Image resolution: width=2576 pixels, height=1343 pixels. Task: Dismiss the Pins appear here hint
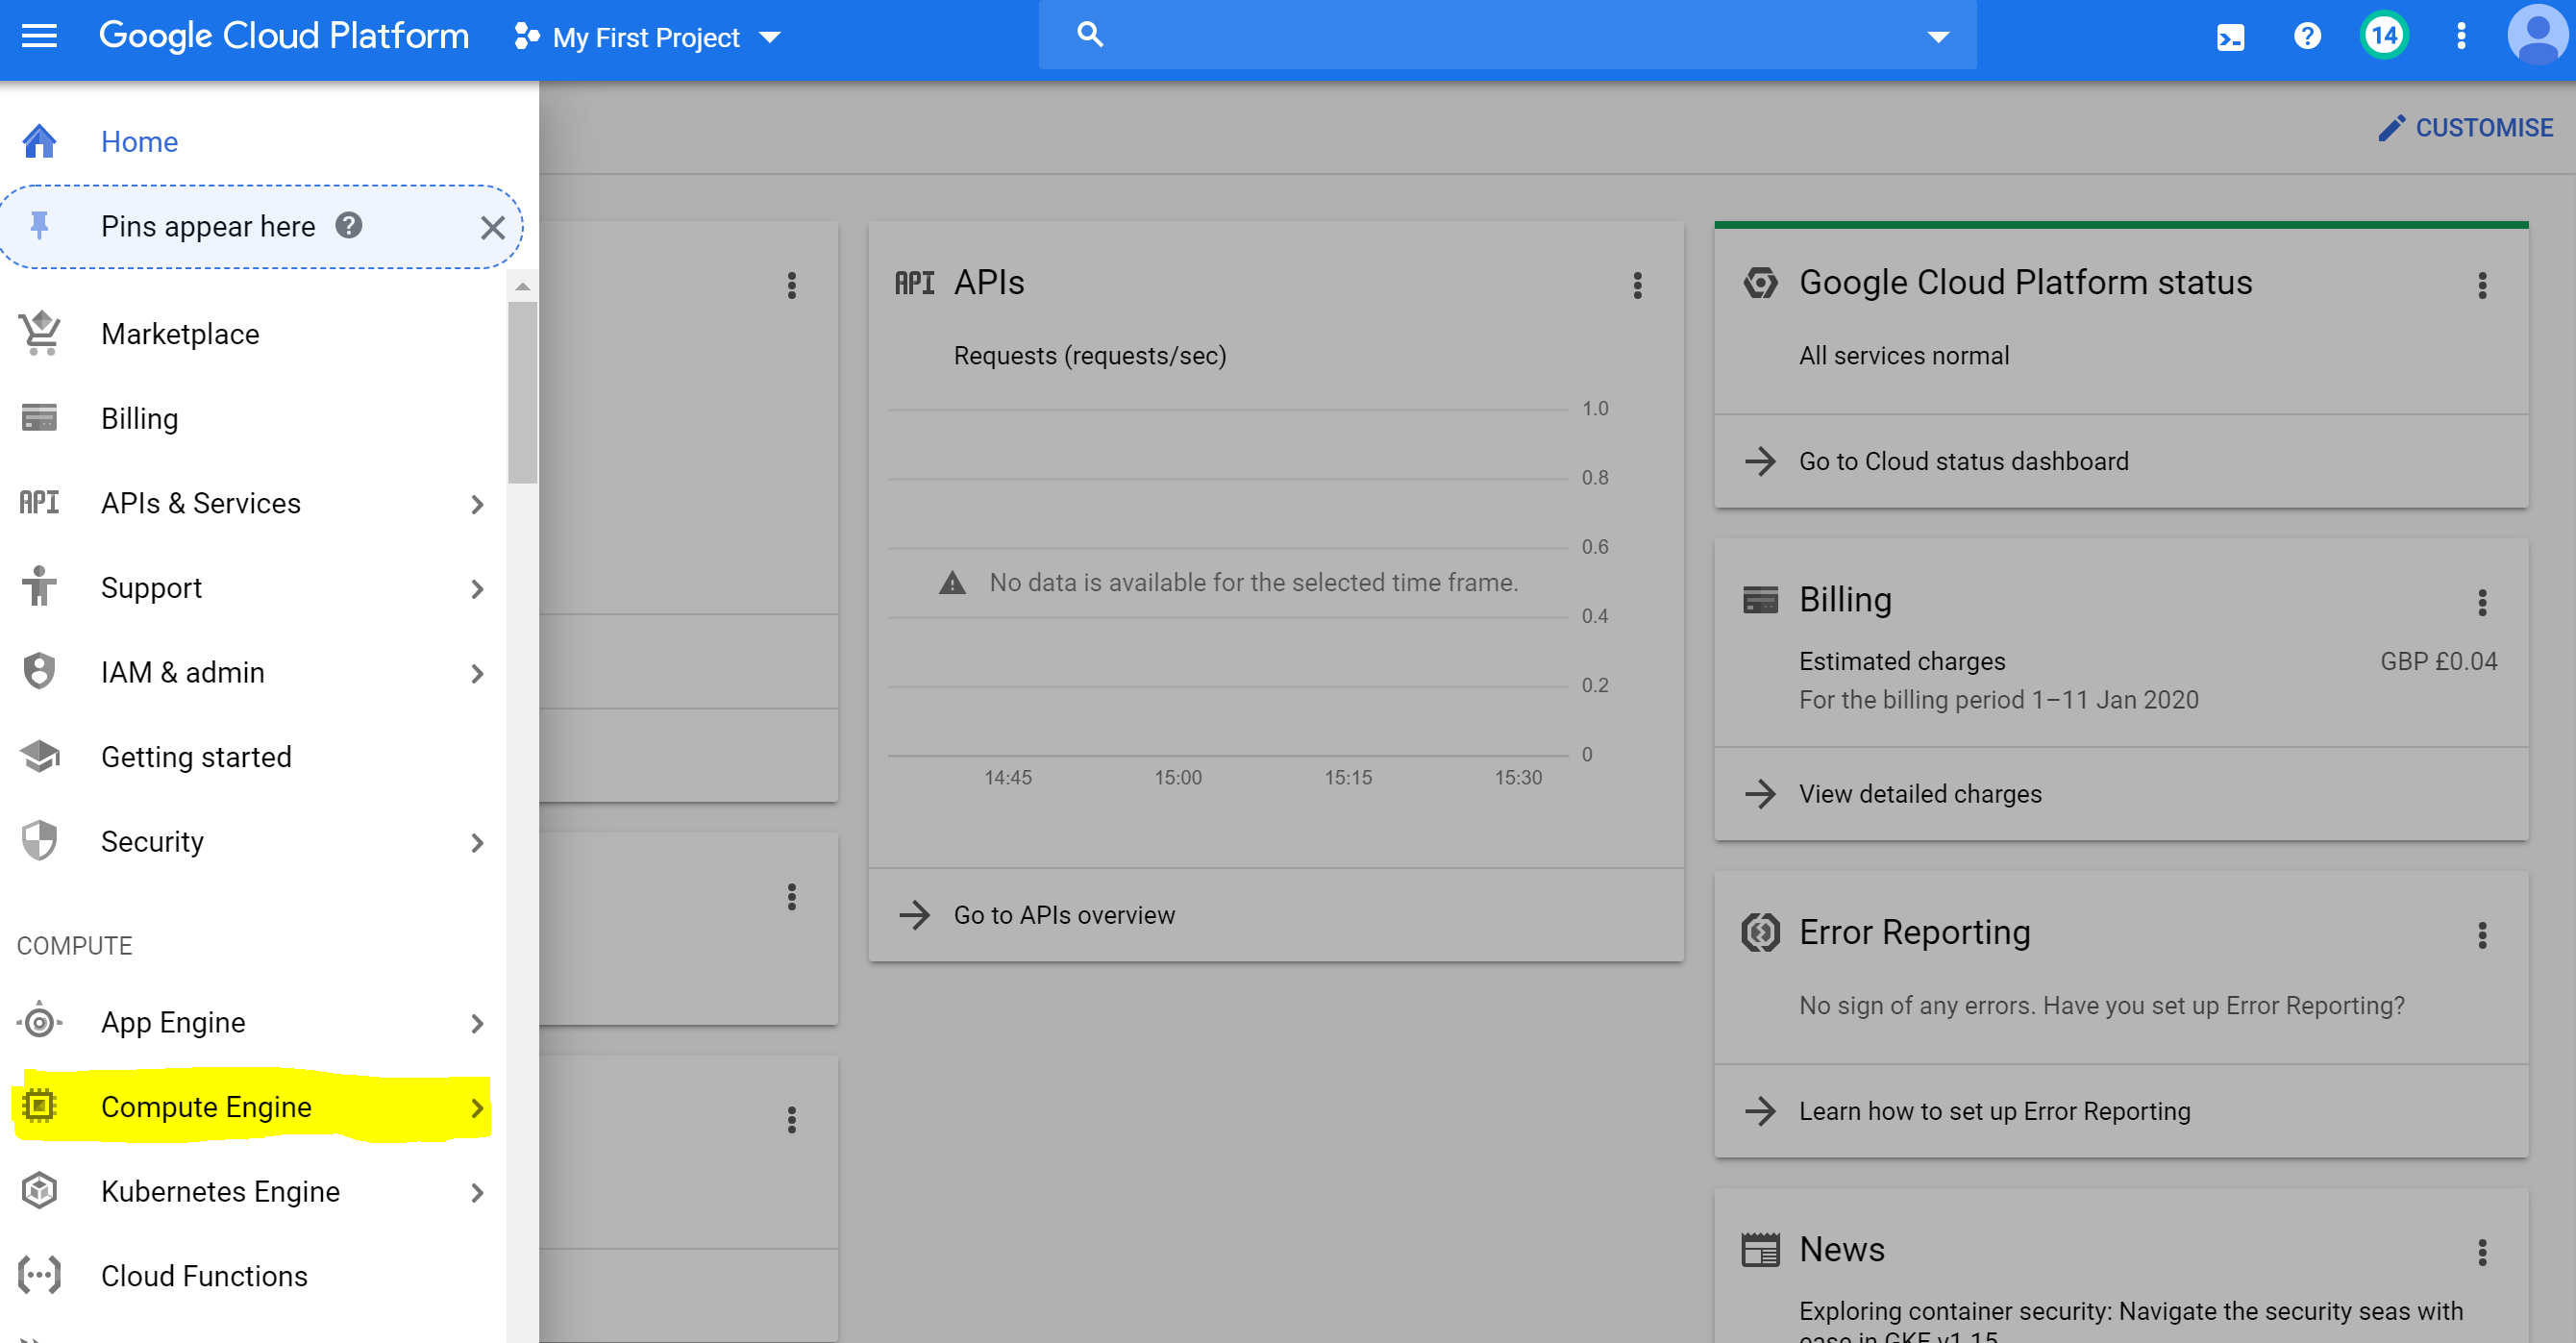coord(493,228)
